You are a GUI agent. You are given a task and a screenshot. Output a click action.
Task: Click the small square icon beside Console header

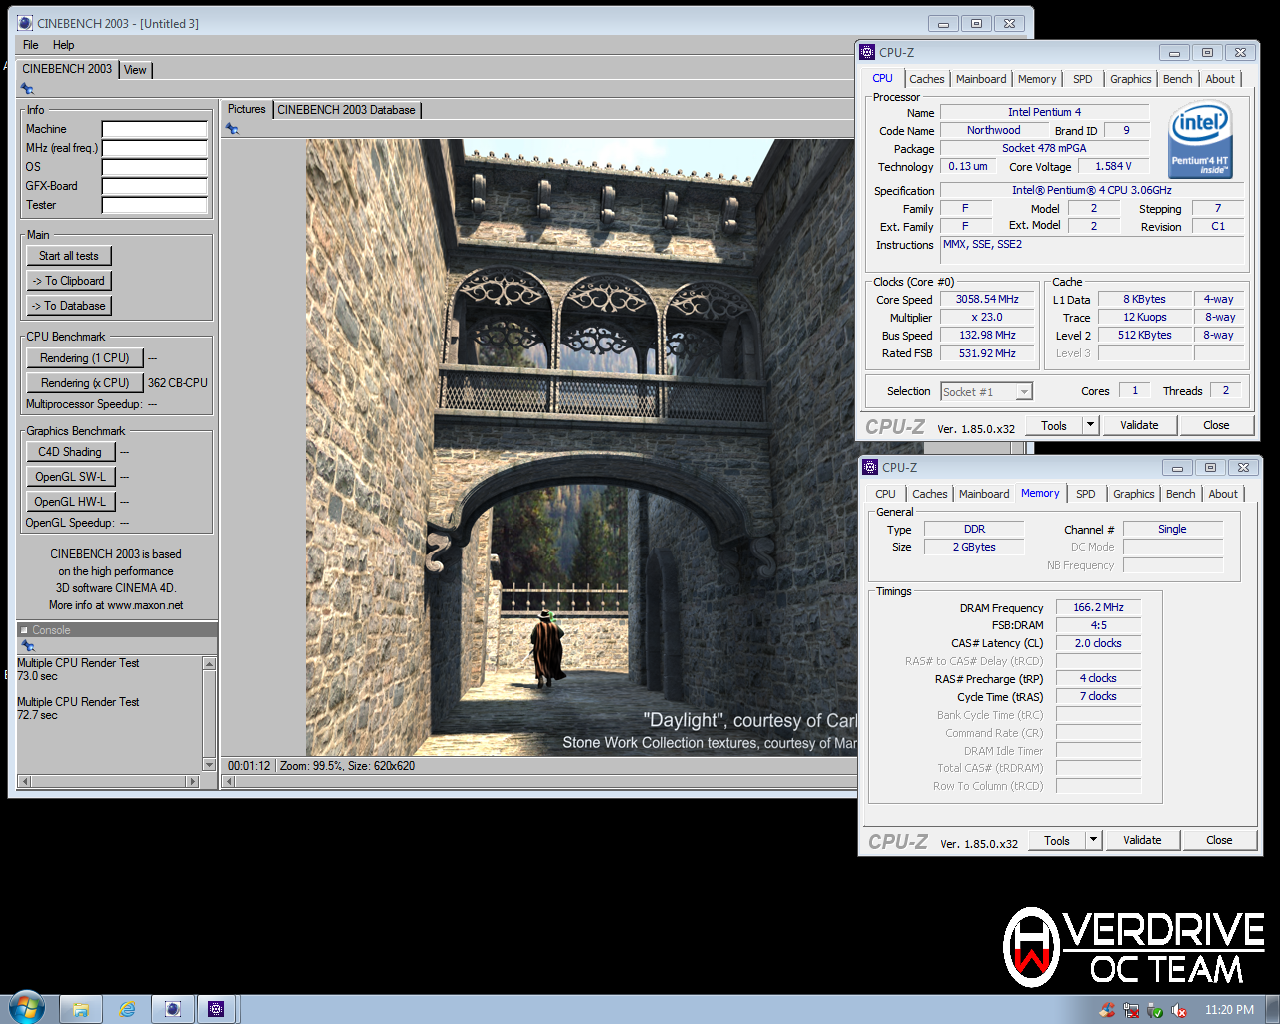click(x=24, y=630)
